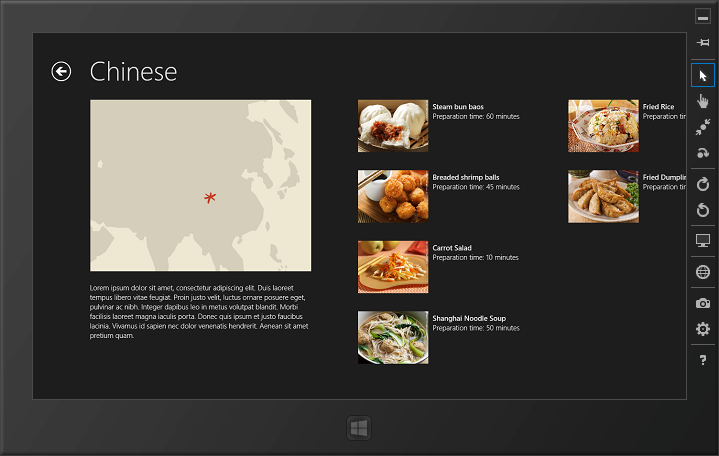Screen dimensions: 719x456
Task: Rotate simulator counterclockwise
Action: click(702, 210)
